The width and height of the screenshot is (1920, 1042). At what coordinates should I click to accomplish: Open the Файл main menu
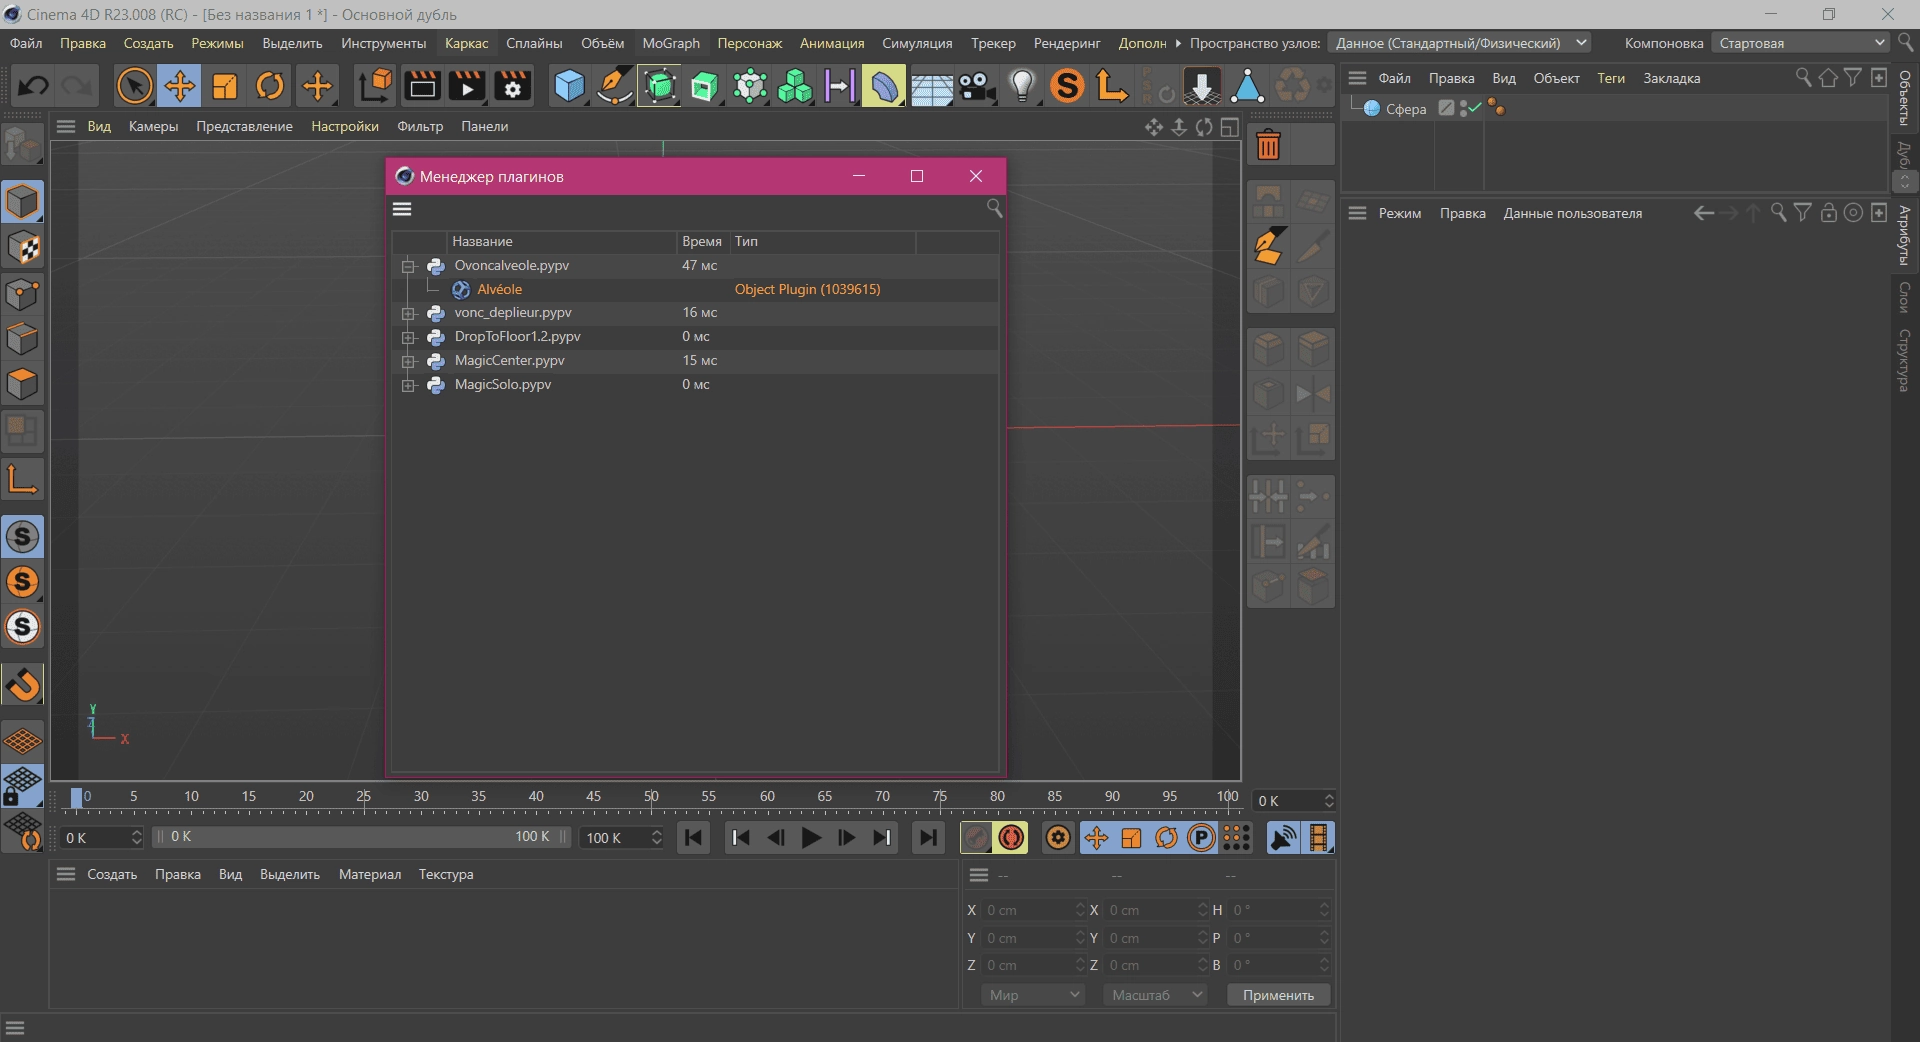point(26,43)
